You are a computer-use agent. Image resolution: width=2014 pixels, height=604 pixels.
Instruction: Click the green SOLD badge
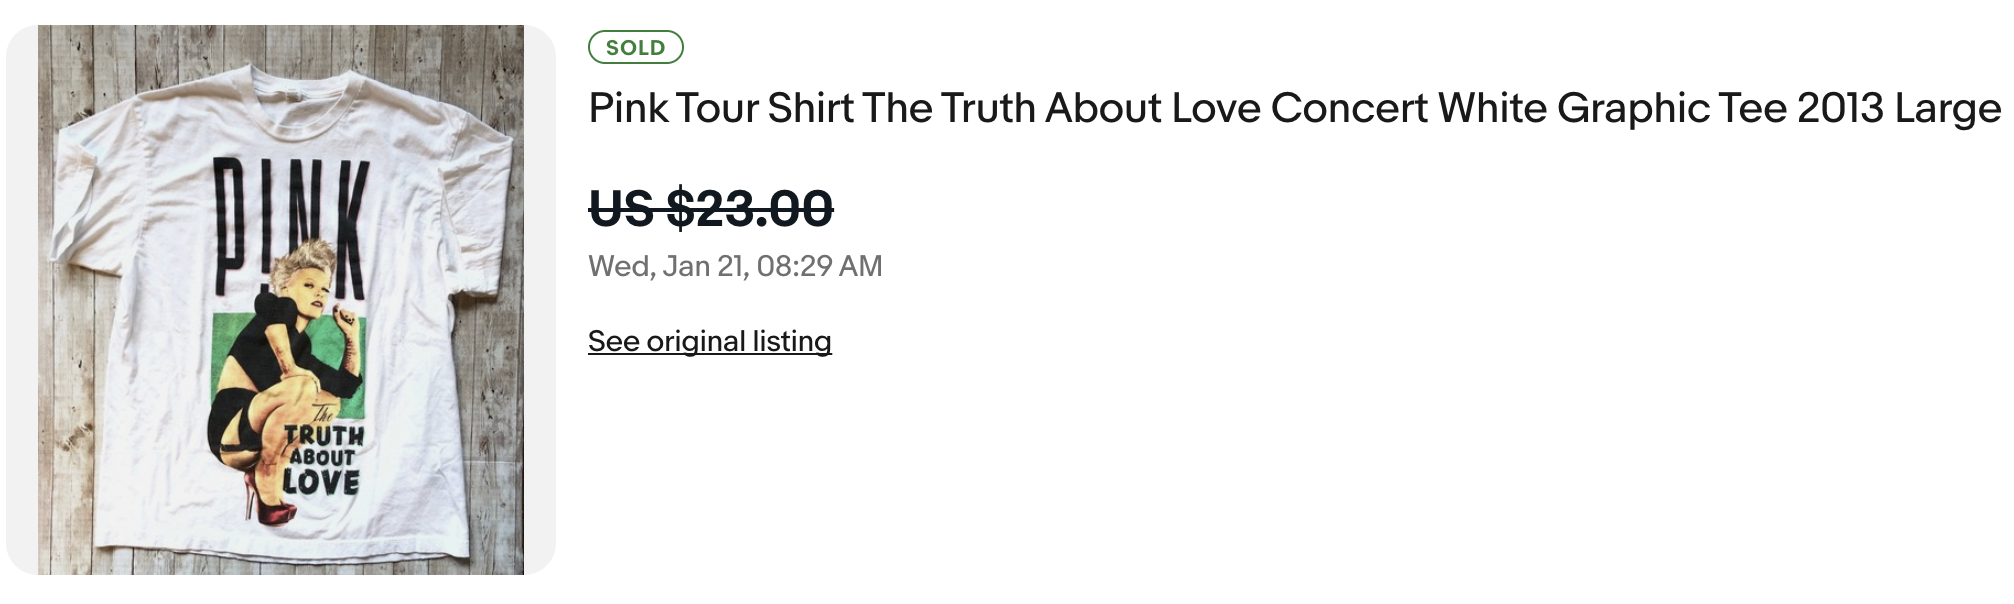tap(635, 47)
